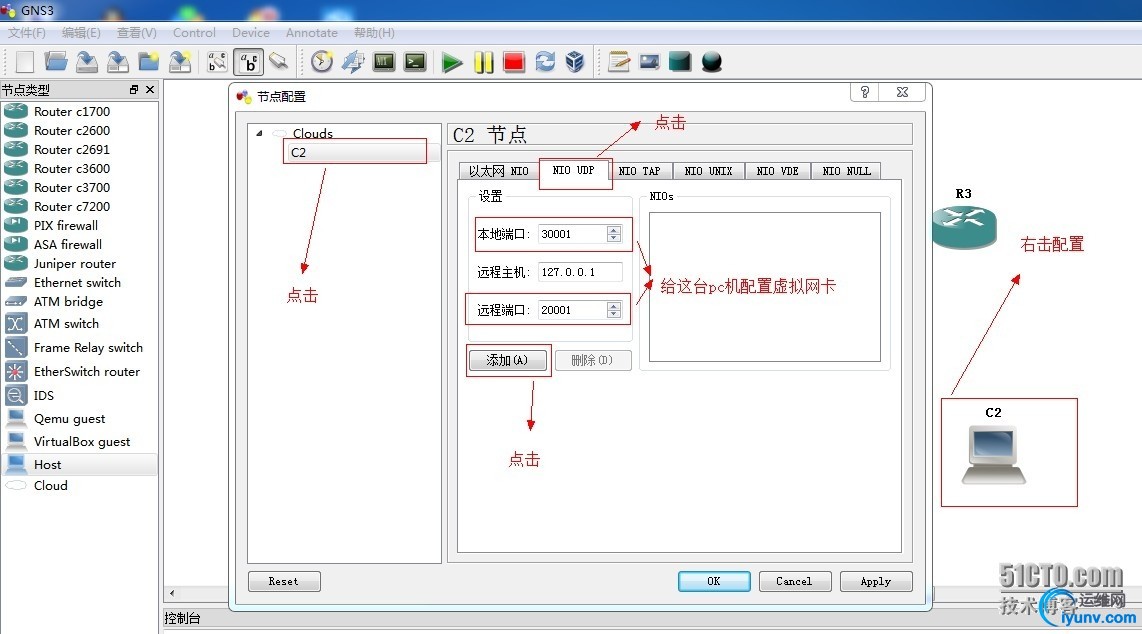
Task: Click the Insert picture icon
Action: (649, 62)
